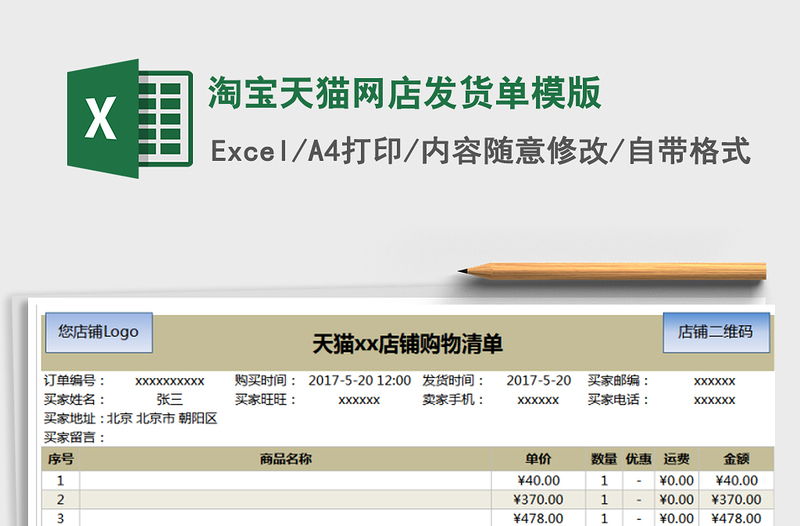This screenshot has height=526, width=800.
Task: Click the 买家旺旺 label
Action: 265,399
